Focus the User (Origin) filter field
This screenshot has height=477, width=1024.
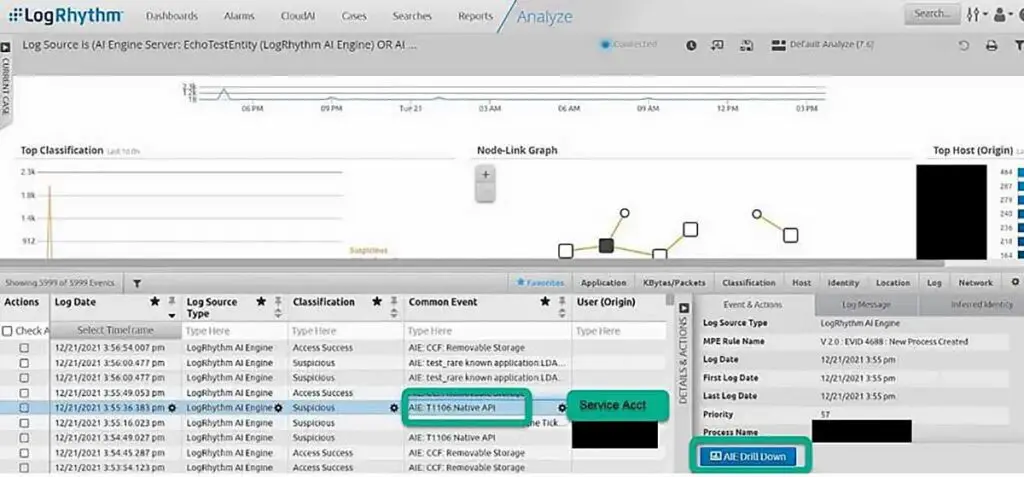coord(619,331)
